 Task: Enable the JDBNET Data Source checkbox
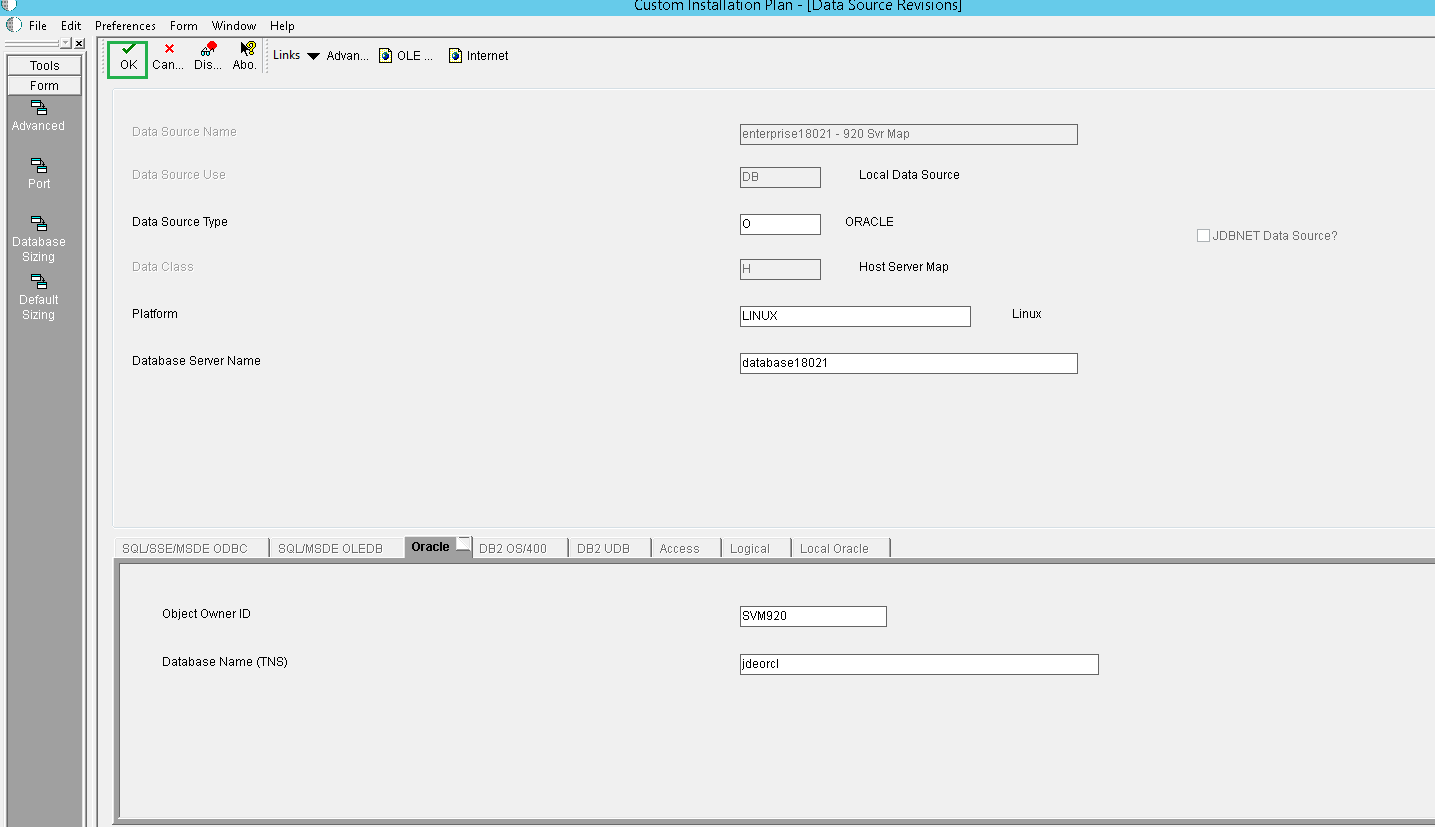point(1203,235)
